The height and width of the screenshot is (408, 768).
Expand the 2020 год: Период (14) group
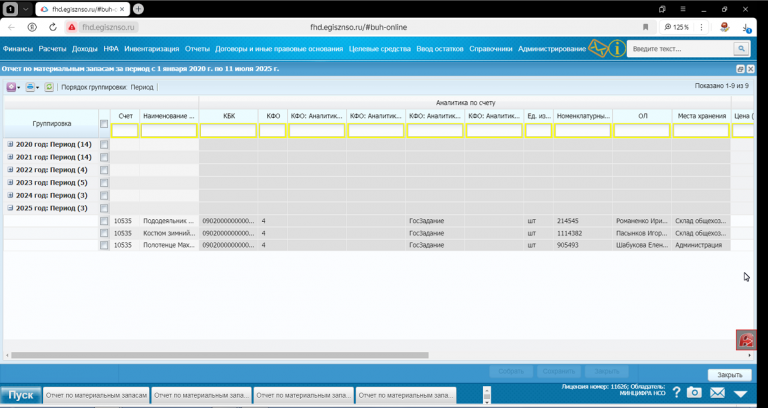click(10, 144)
